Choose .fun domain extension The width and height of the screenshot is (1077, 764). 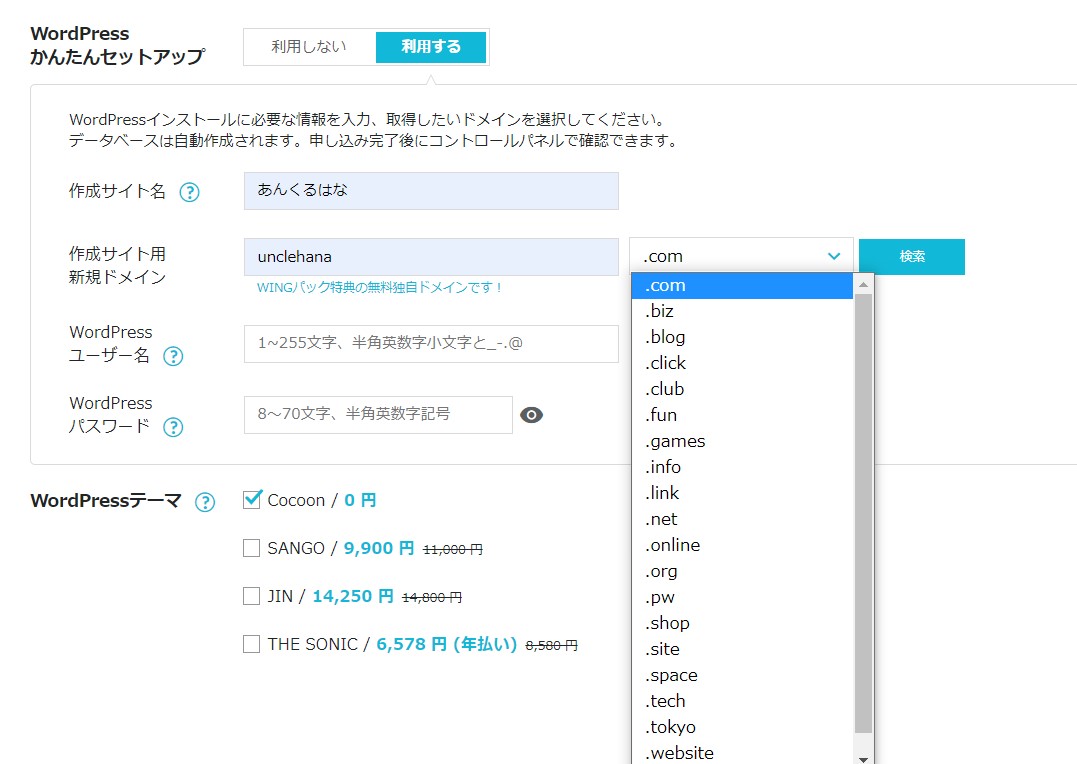pos(742,416)
